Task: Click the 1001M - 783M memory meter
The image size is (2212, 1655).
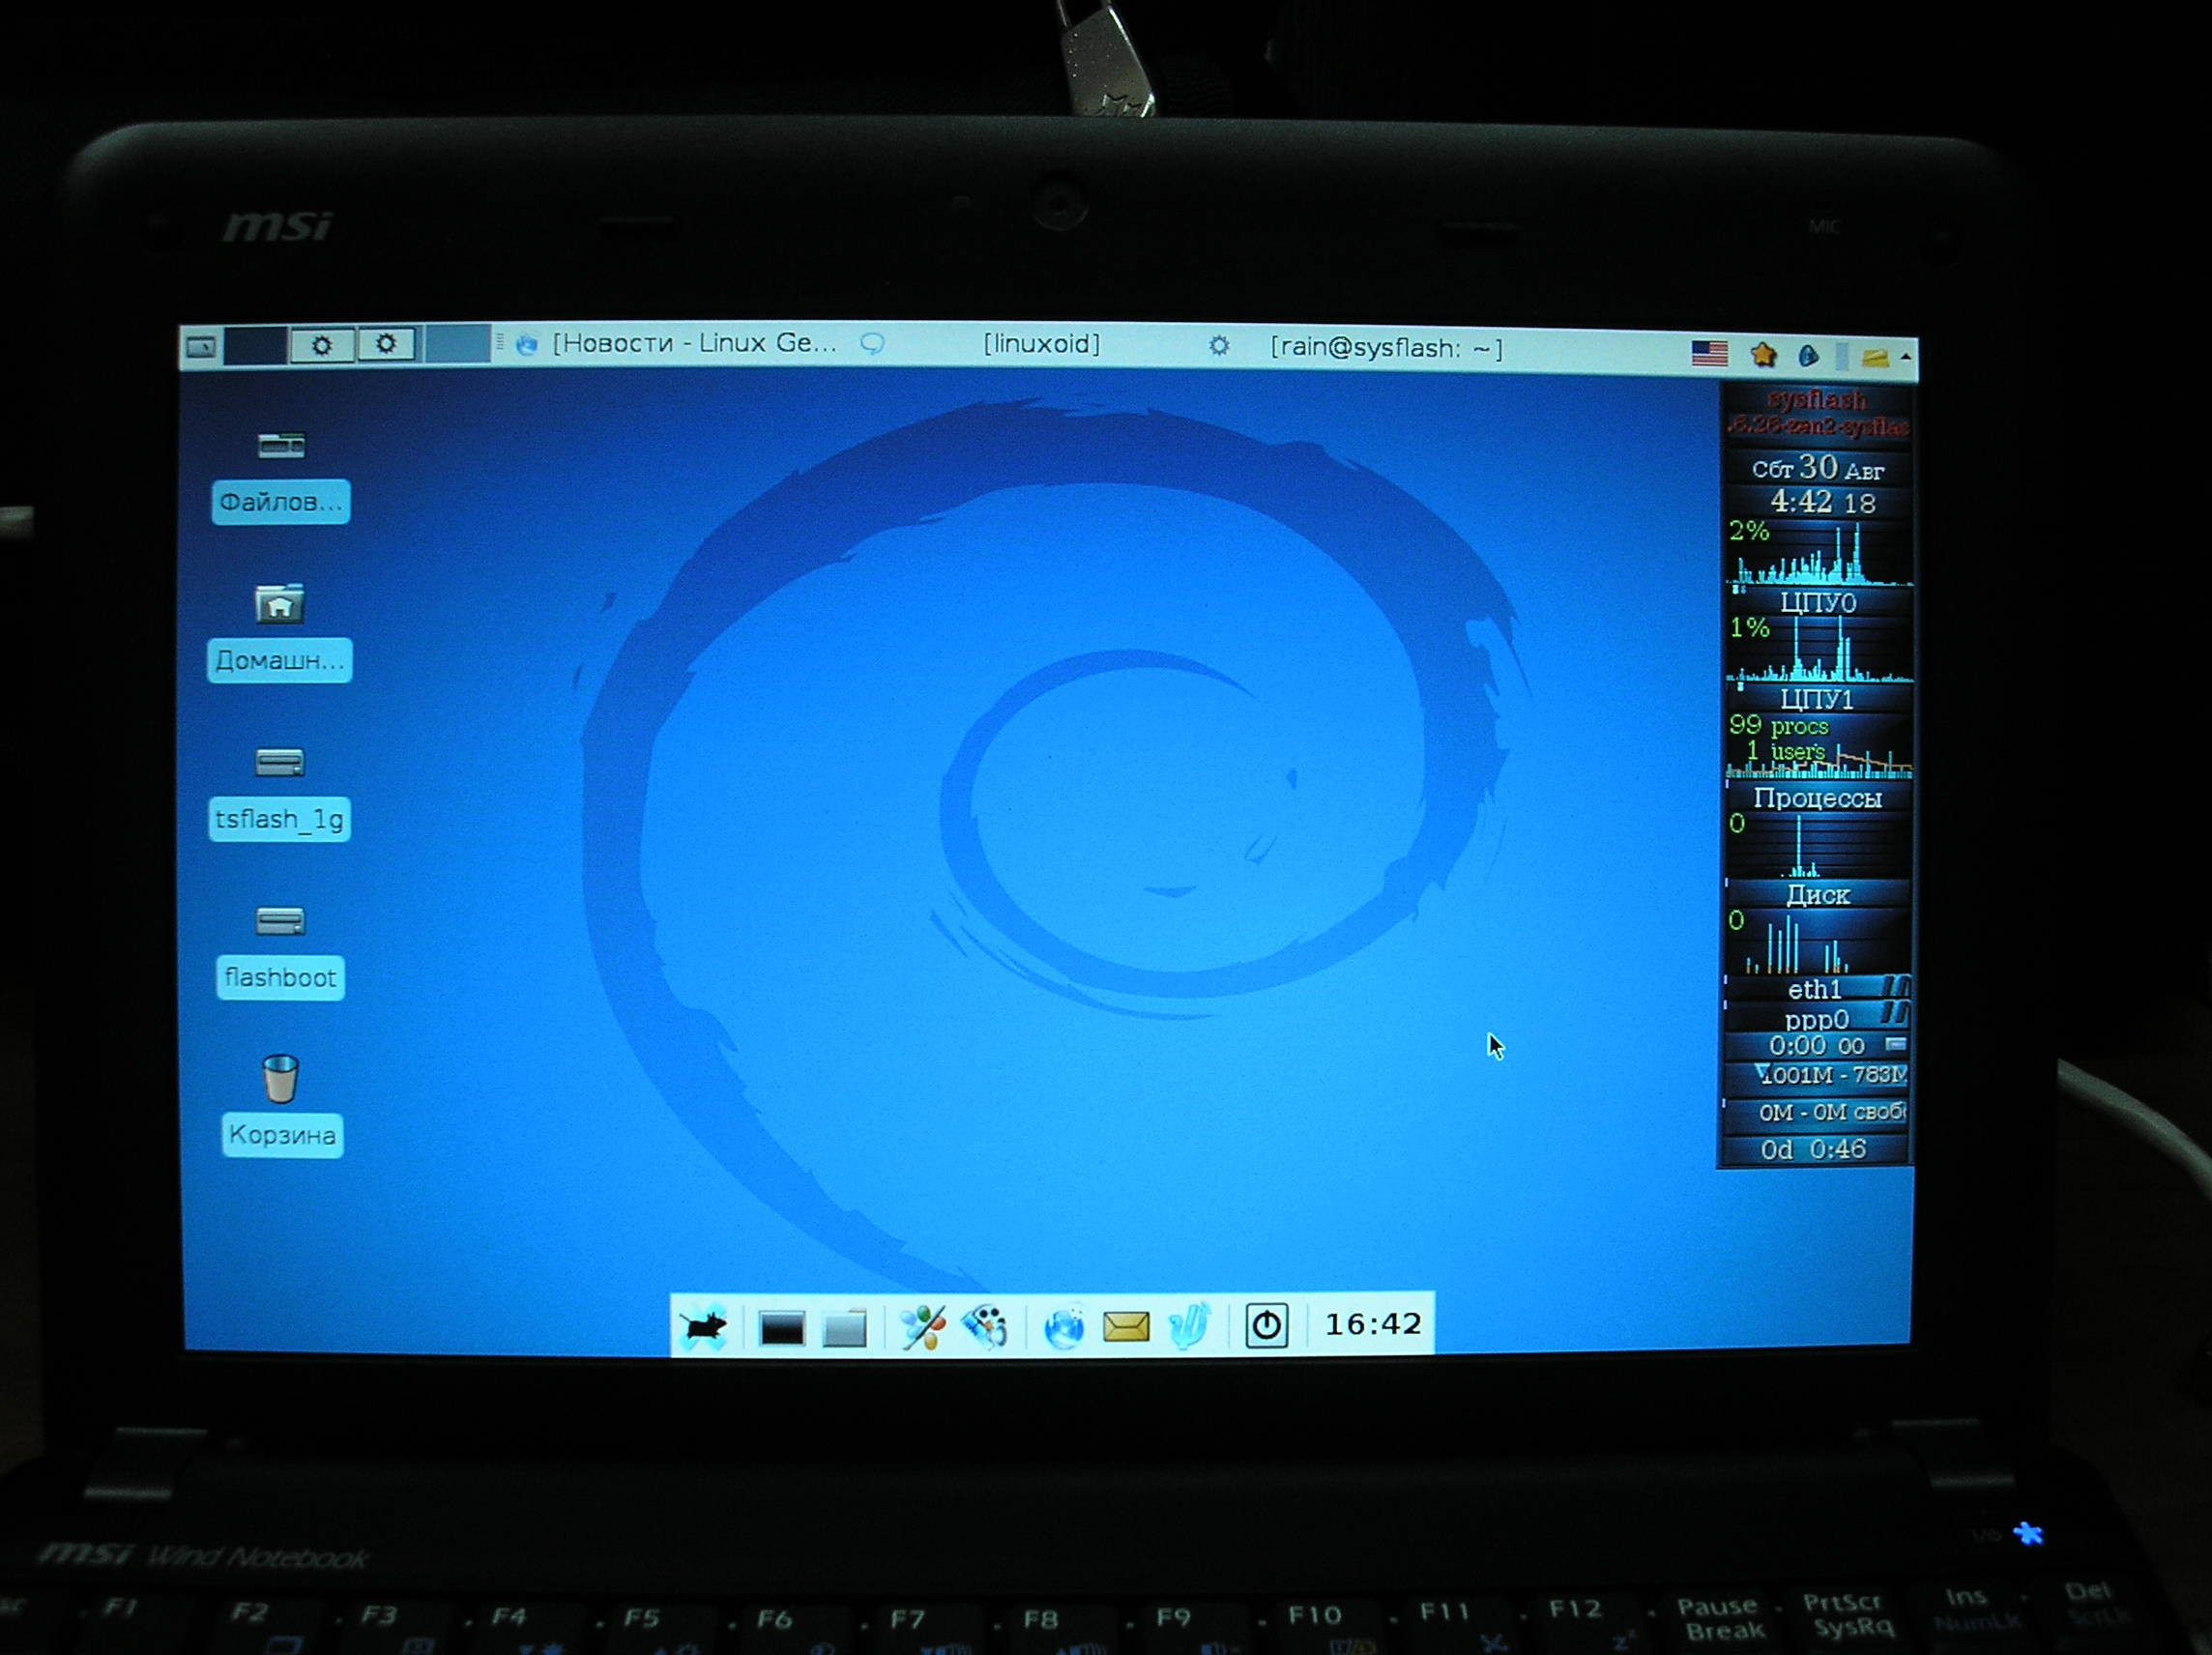Action: [1817, 1075]
